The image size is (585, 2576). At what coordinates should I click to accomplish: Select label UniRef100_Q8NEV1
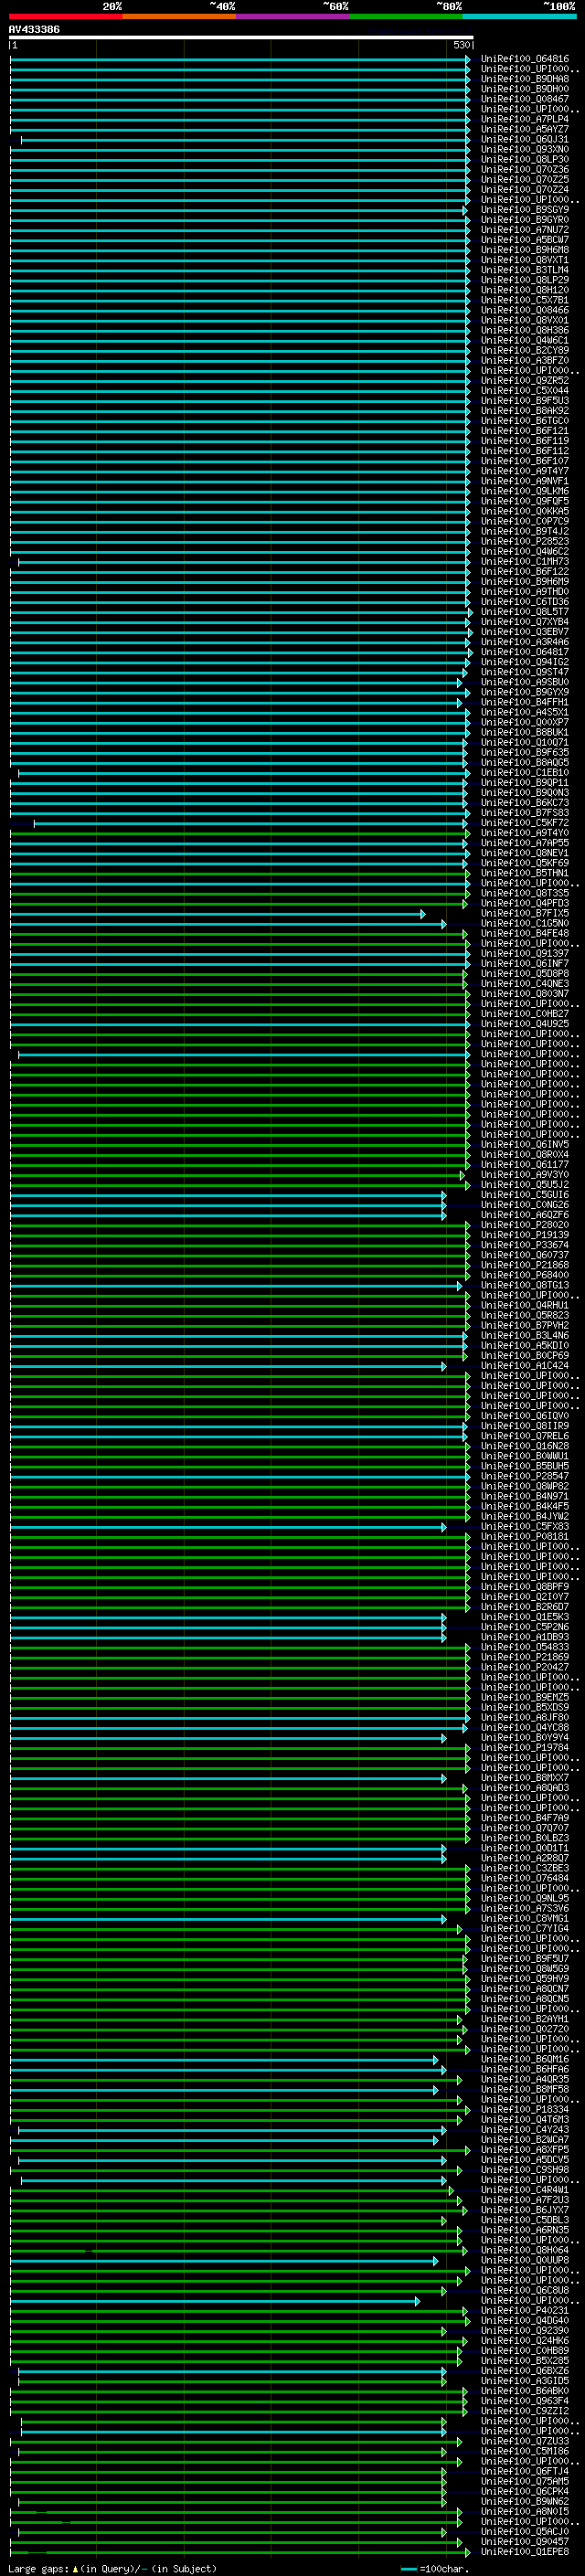click(525, 853)
